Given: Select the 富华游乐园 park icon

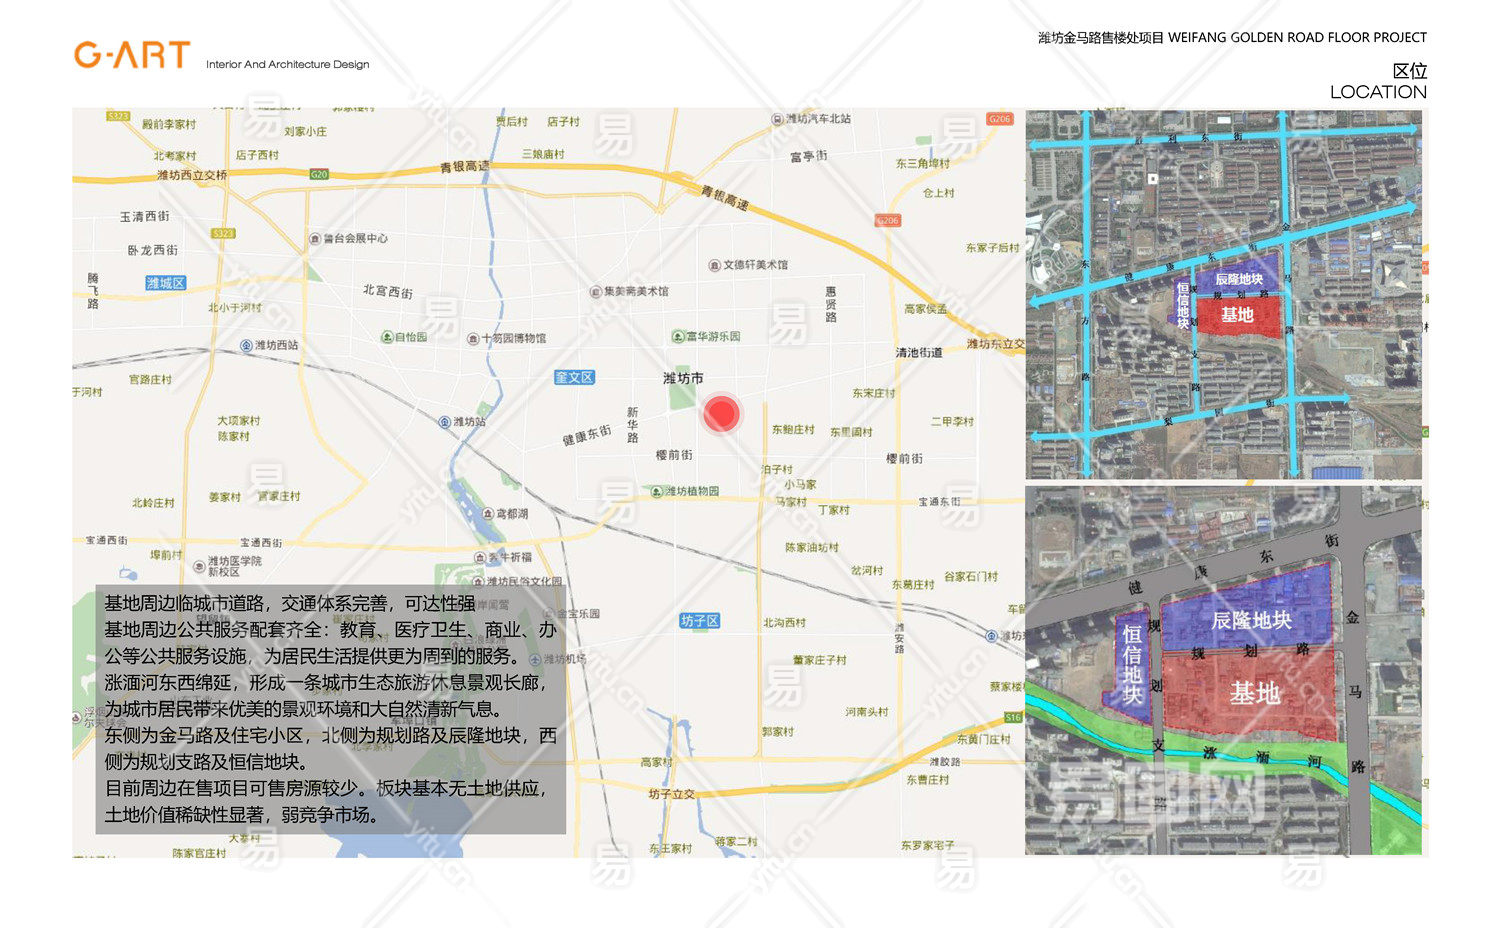Looking at the screenshot, I should tap(677, 337).
